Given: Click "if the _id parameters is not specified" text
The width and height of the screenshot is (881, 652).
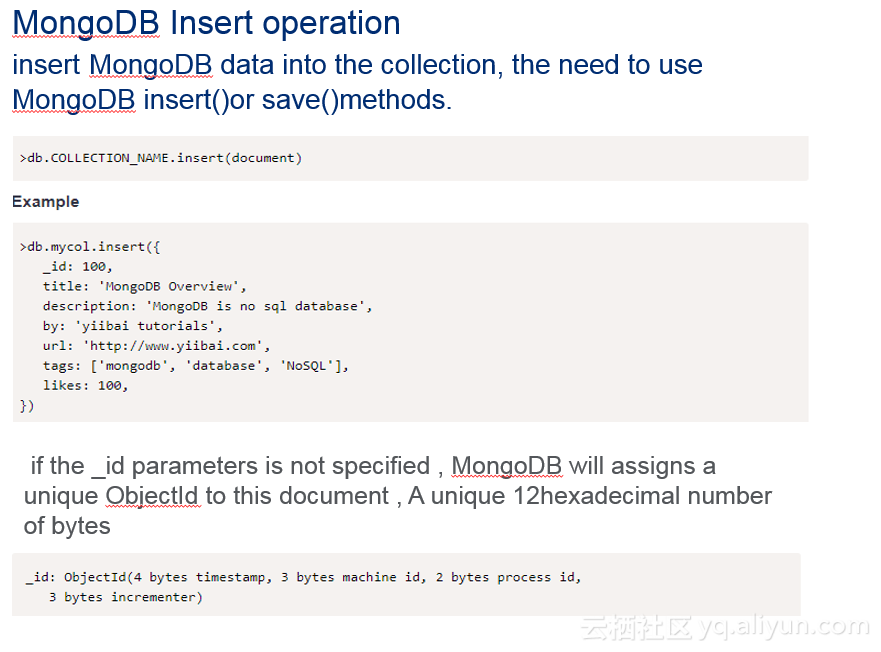Looking at the screenshot, I should (230, 466).
